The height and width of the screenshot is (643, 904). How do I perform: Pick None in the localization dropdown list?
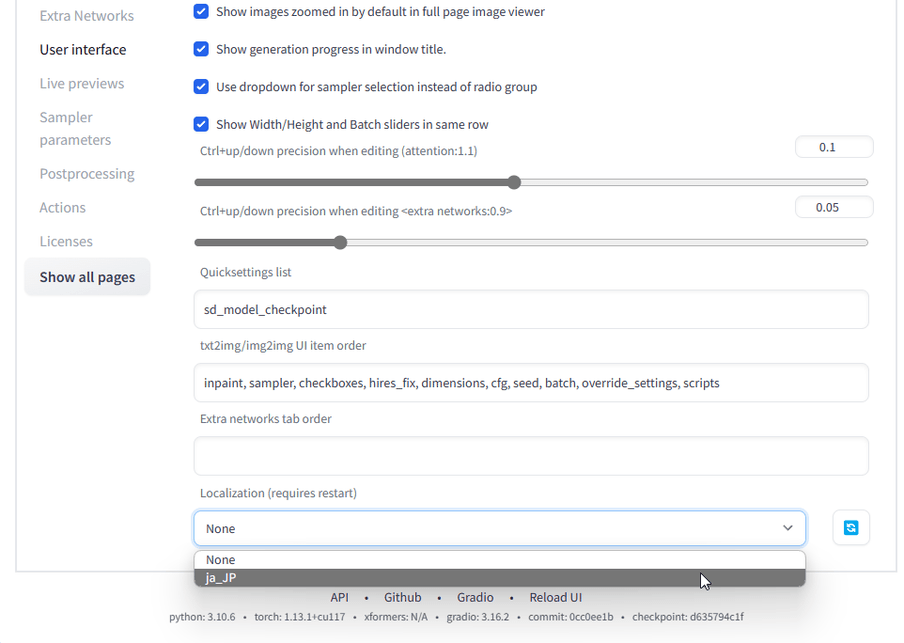(499, 559)
